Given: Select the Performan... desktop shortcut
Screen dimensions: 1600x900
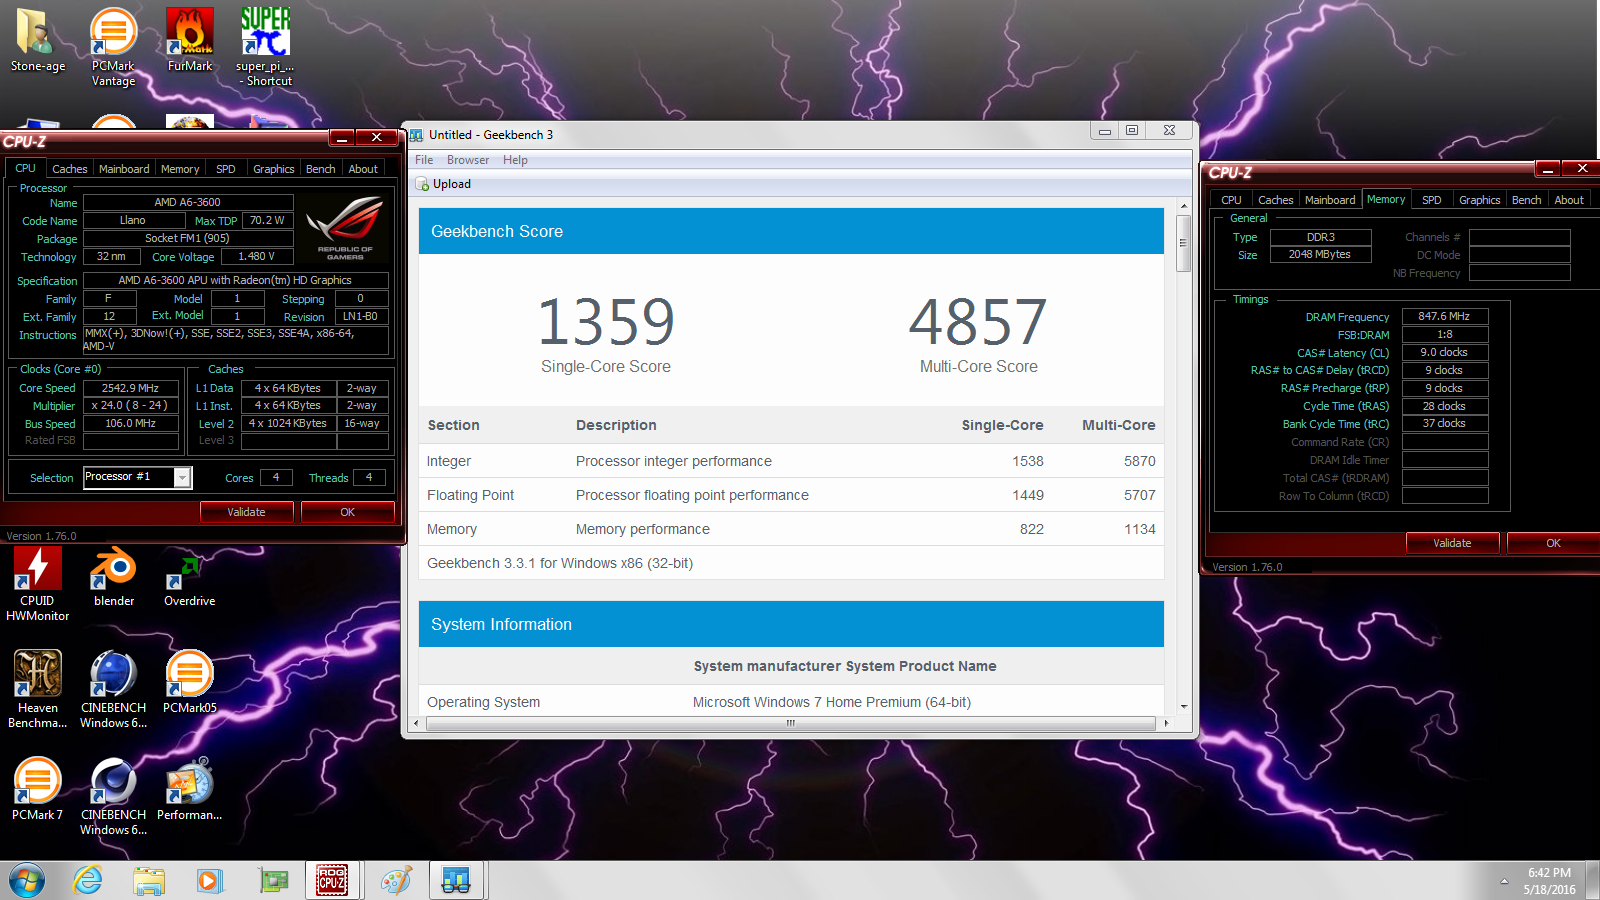Looking at the screenshot, I should tap(190, 789).
